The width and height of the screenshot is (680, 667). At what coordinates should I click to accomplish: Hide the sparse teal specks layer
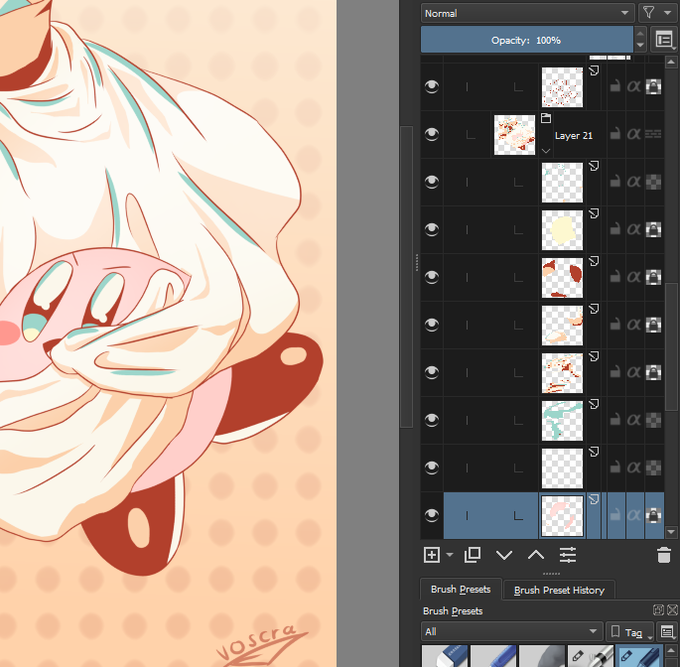coord(432,182)
